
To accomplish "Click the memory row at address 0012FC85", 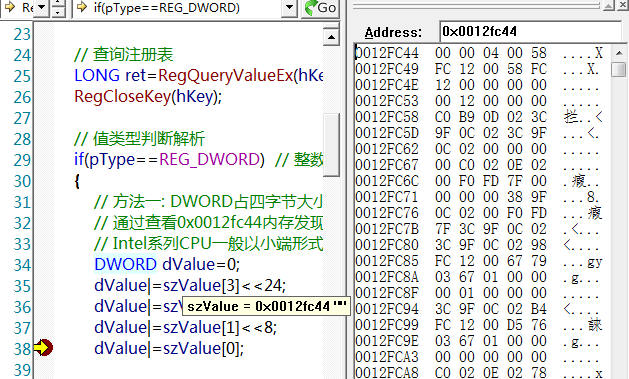I will pyautogui.click(x=479, y=261).
